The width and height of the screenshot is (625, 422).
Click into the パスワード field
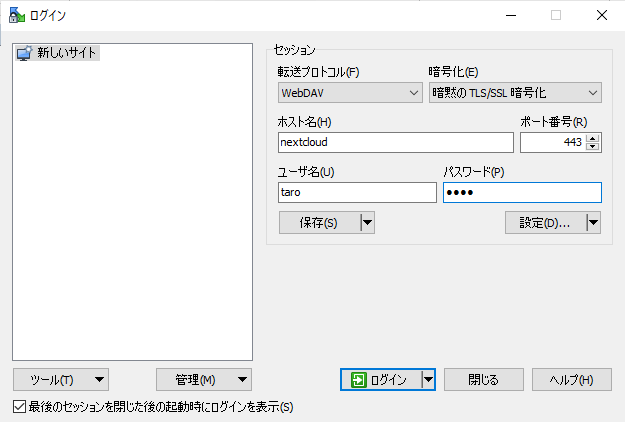point(522,192)
